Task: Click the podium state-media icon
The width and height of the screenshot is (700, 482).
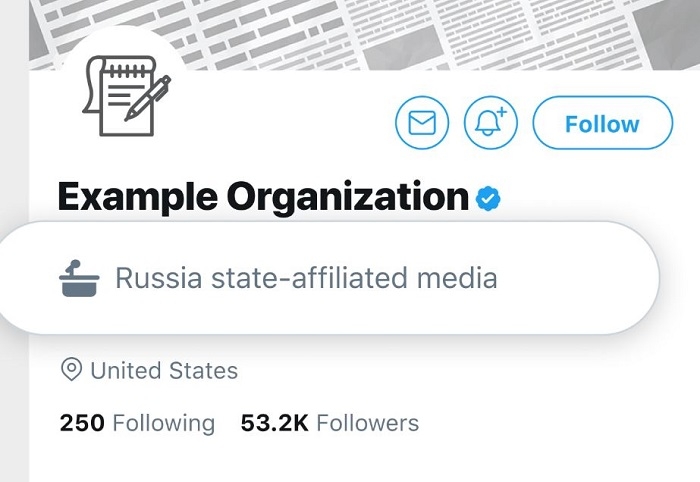Action: (78, 277)
